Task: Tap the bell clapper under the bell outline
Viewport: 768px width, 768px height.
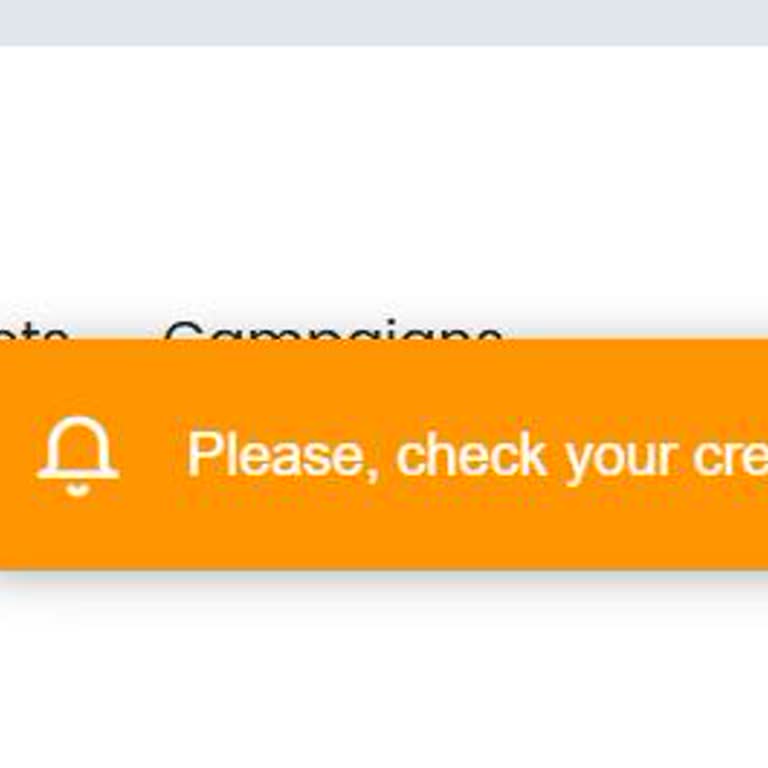Action: point(78,489)
